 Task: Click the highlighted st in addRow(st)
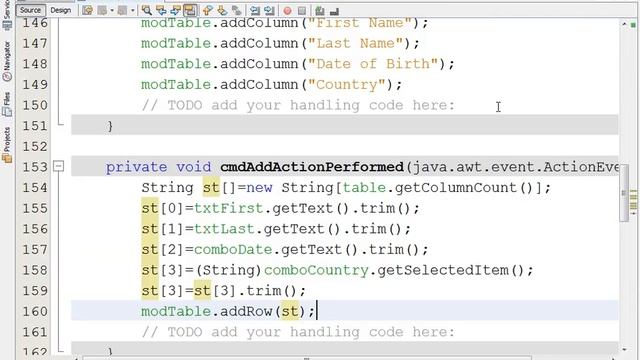click(290, 311)
